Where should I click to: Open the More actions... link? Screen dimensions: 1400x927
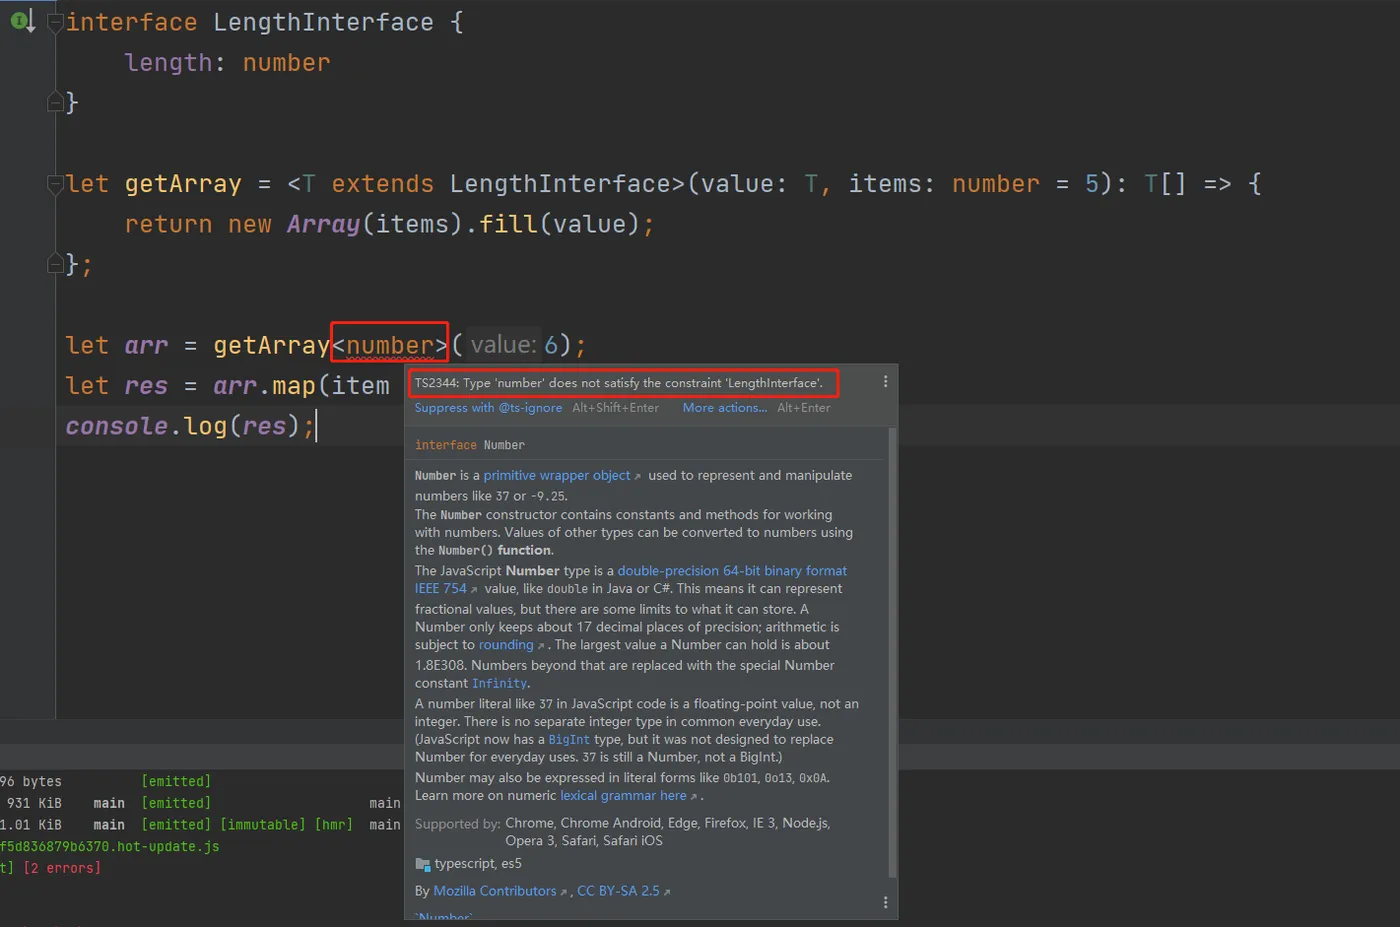[x=725, y=408]
